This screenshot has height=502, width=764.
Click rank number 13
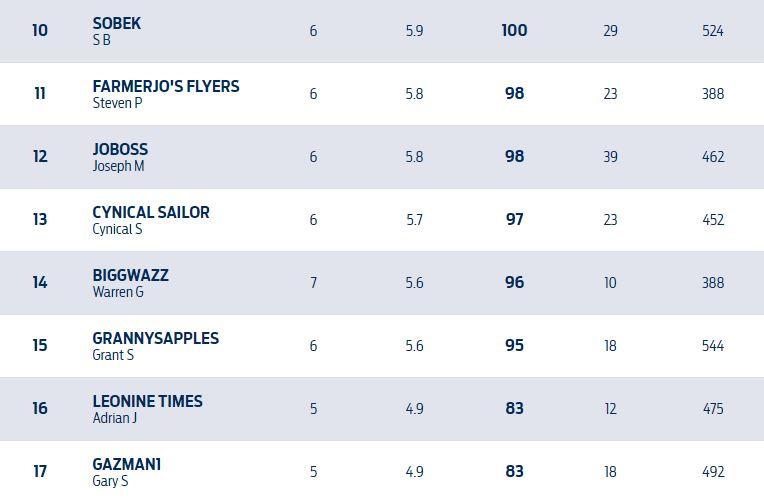(x=40, y=220)
